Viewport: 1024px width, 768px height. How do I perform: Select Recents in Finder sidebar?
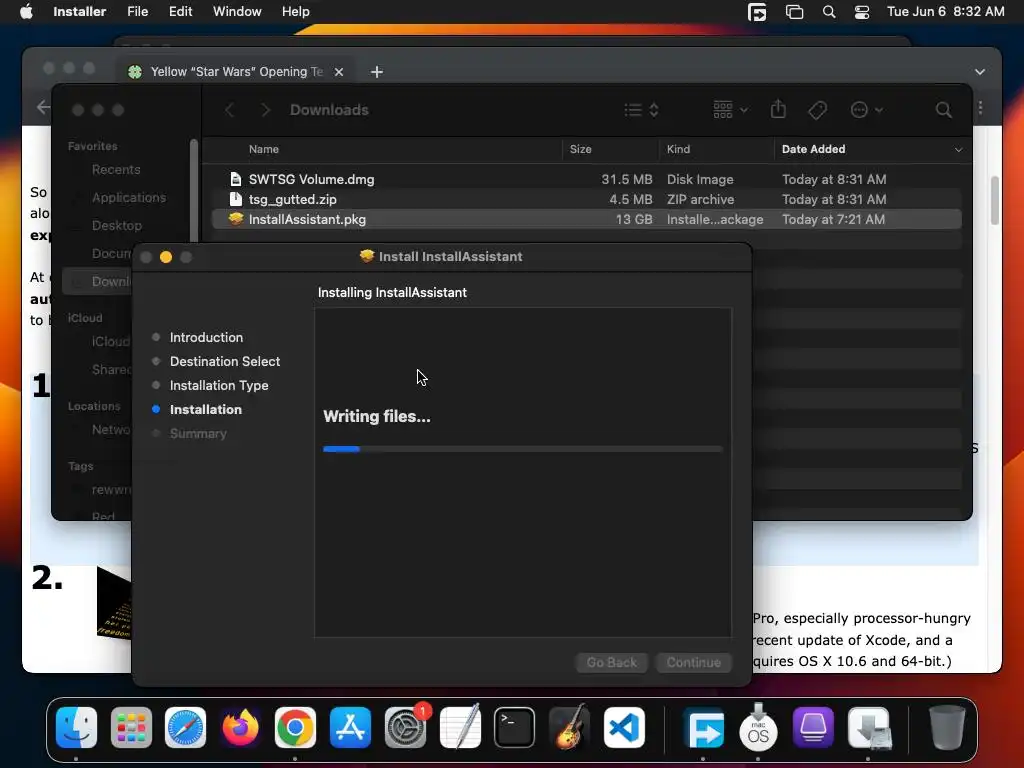(116, 169)
